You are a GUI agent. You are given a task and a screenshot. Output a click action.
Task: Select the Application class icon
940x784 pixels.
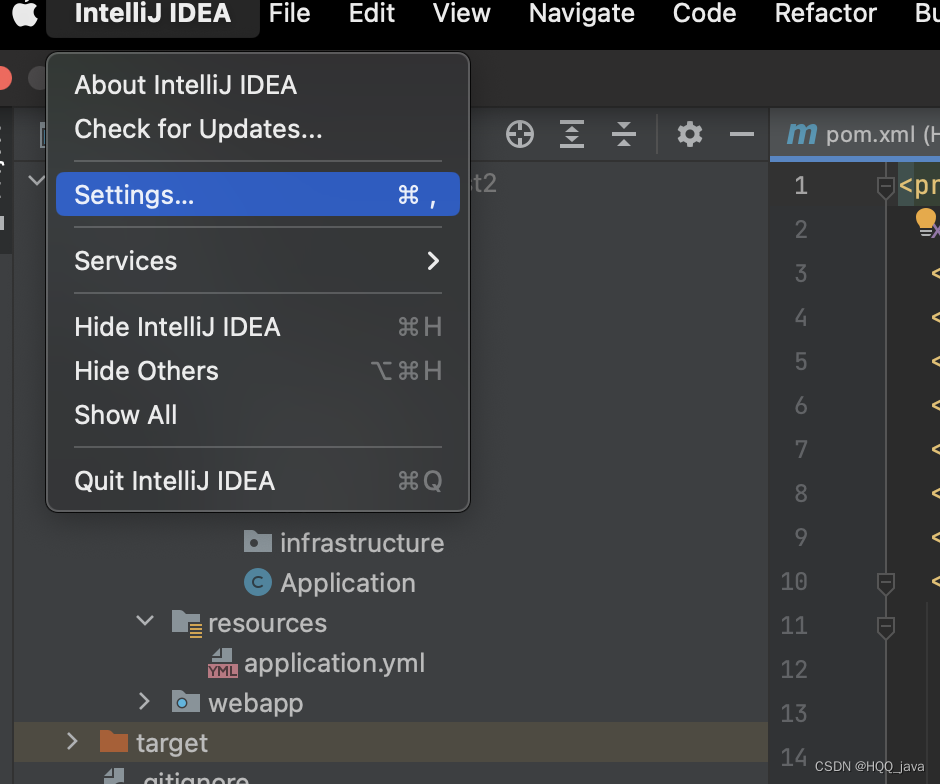(258, 583)
